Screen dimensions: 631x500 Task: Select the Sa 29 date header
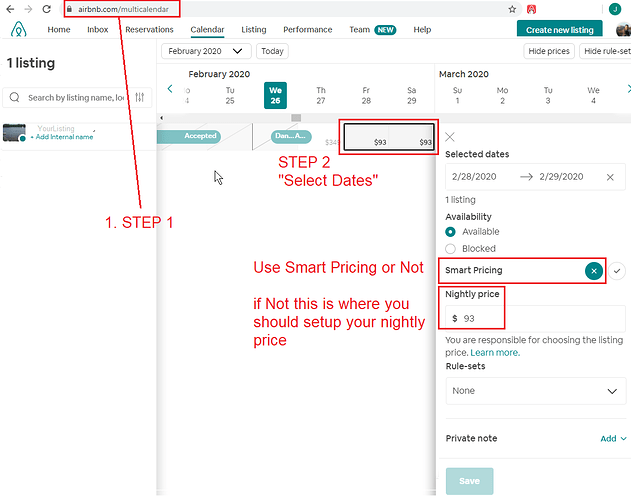(411, 95)
